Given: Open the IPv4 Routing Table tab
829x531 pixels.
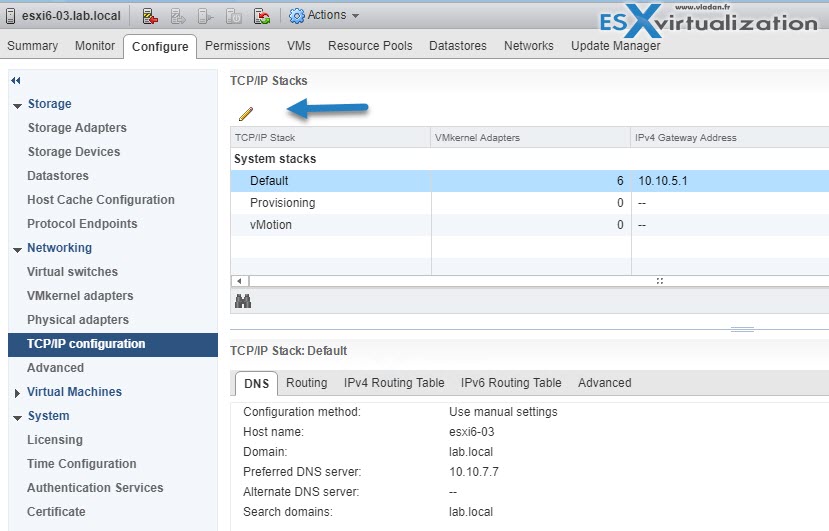Looking at the screenshot, I should (x=394, y=383).
